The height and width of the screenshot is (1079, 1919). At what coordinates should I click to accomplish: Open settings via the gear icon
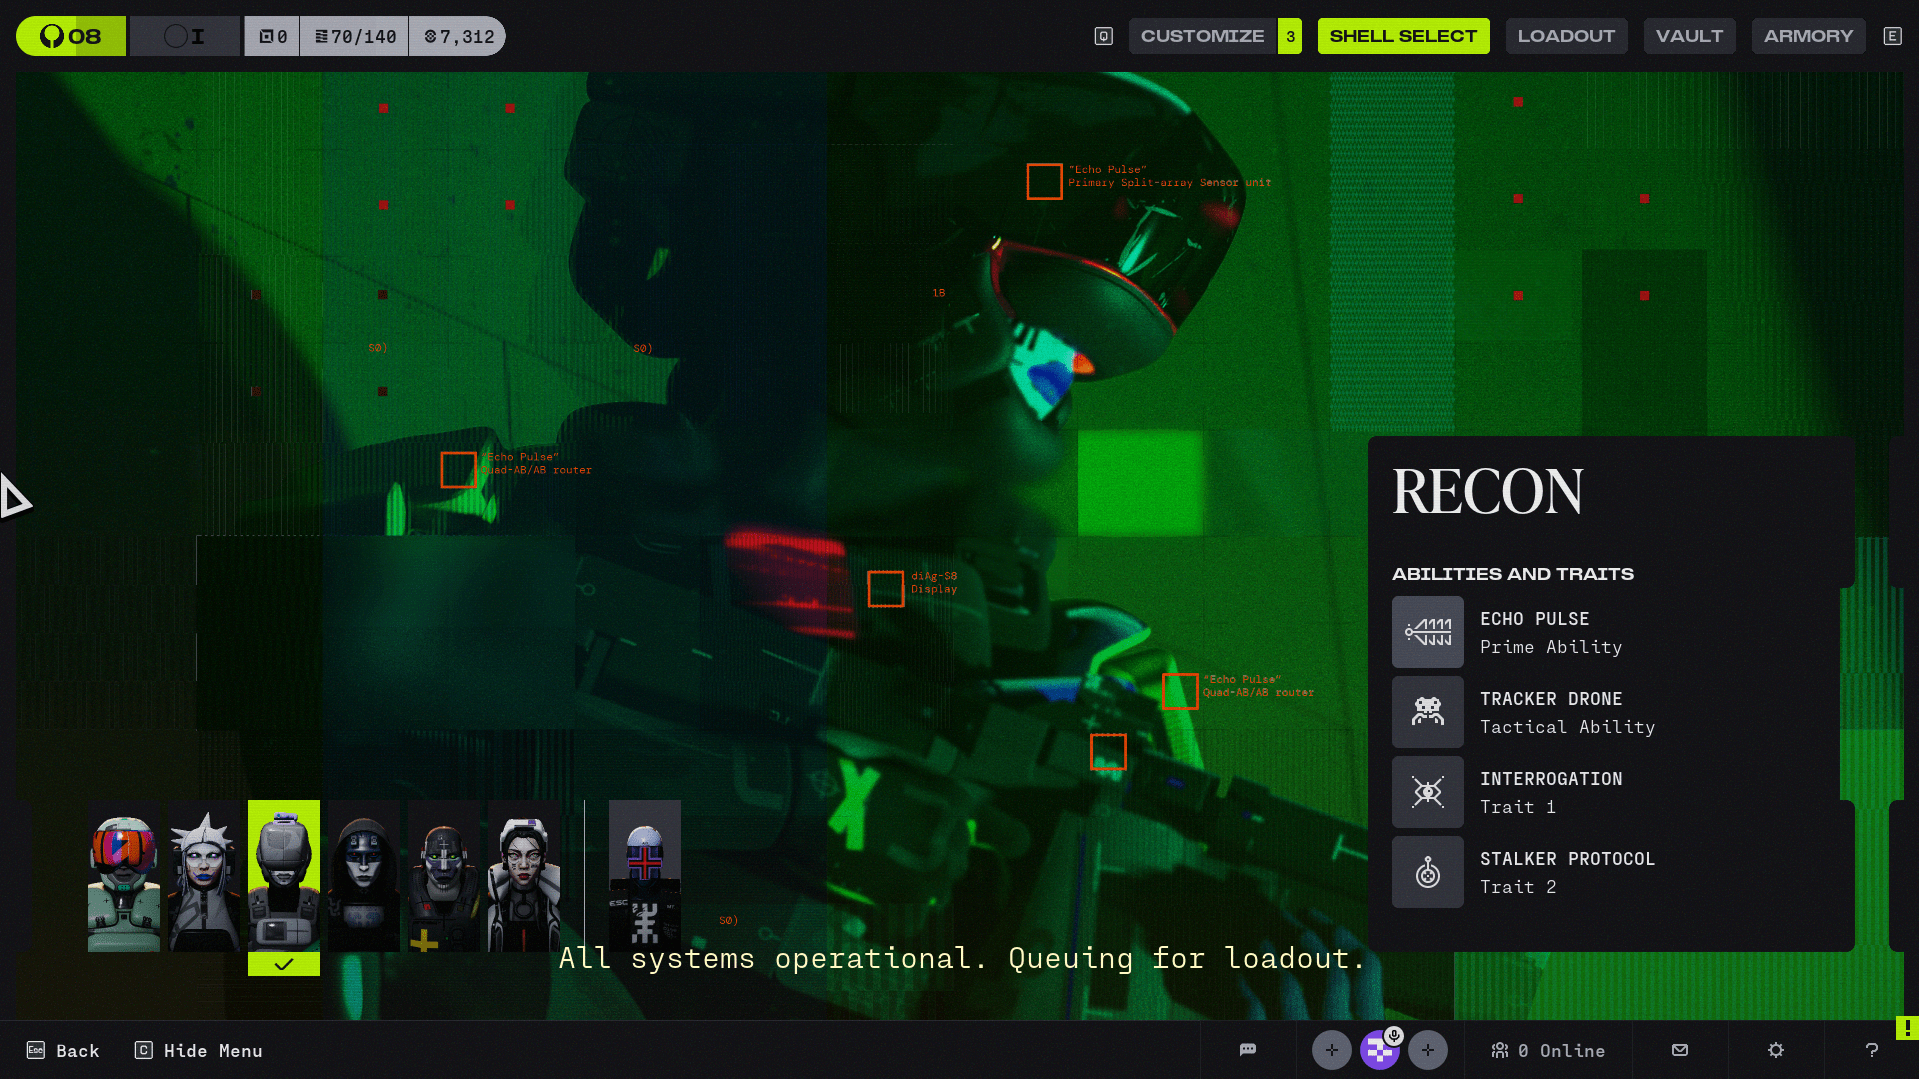click(1776, 1050)
